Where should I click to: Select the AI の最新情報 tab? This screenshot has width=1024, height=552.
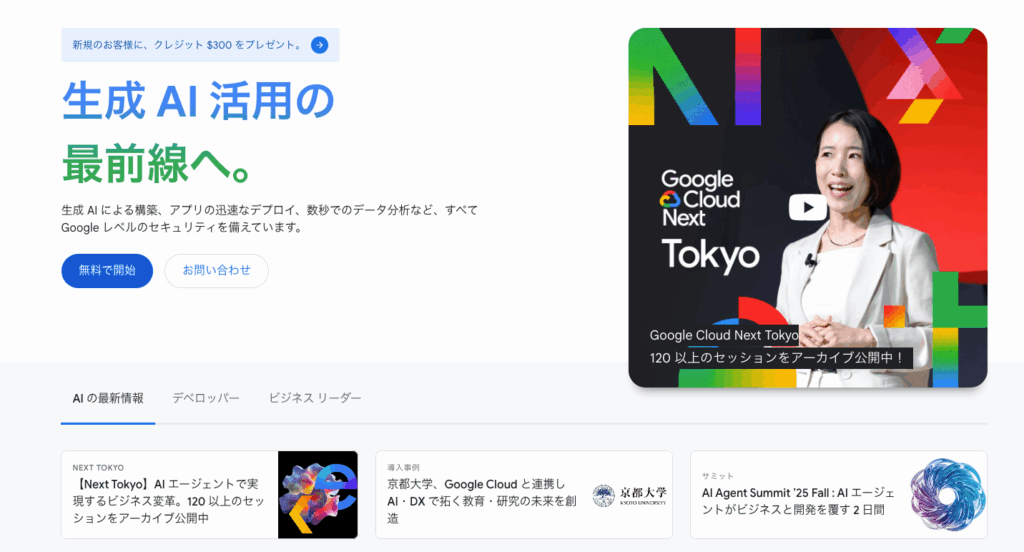click(108, 398)
